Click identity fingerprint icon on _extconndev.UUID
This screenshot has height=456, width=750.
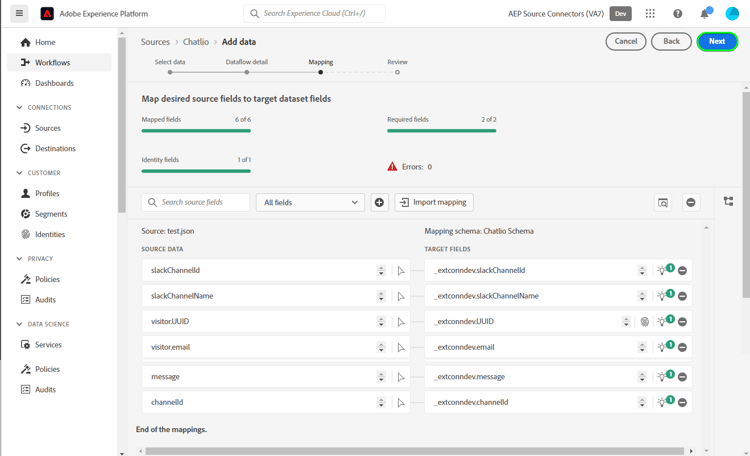tap(645, 322)
